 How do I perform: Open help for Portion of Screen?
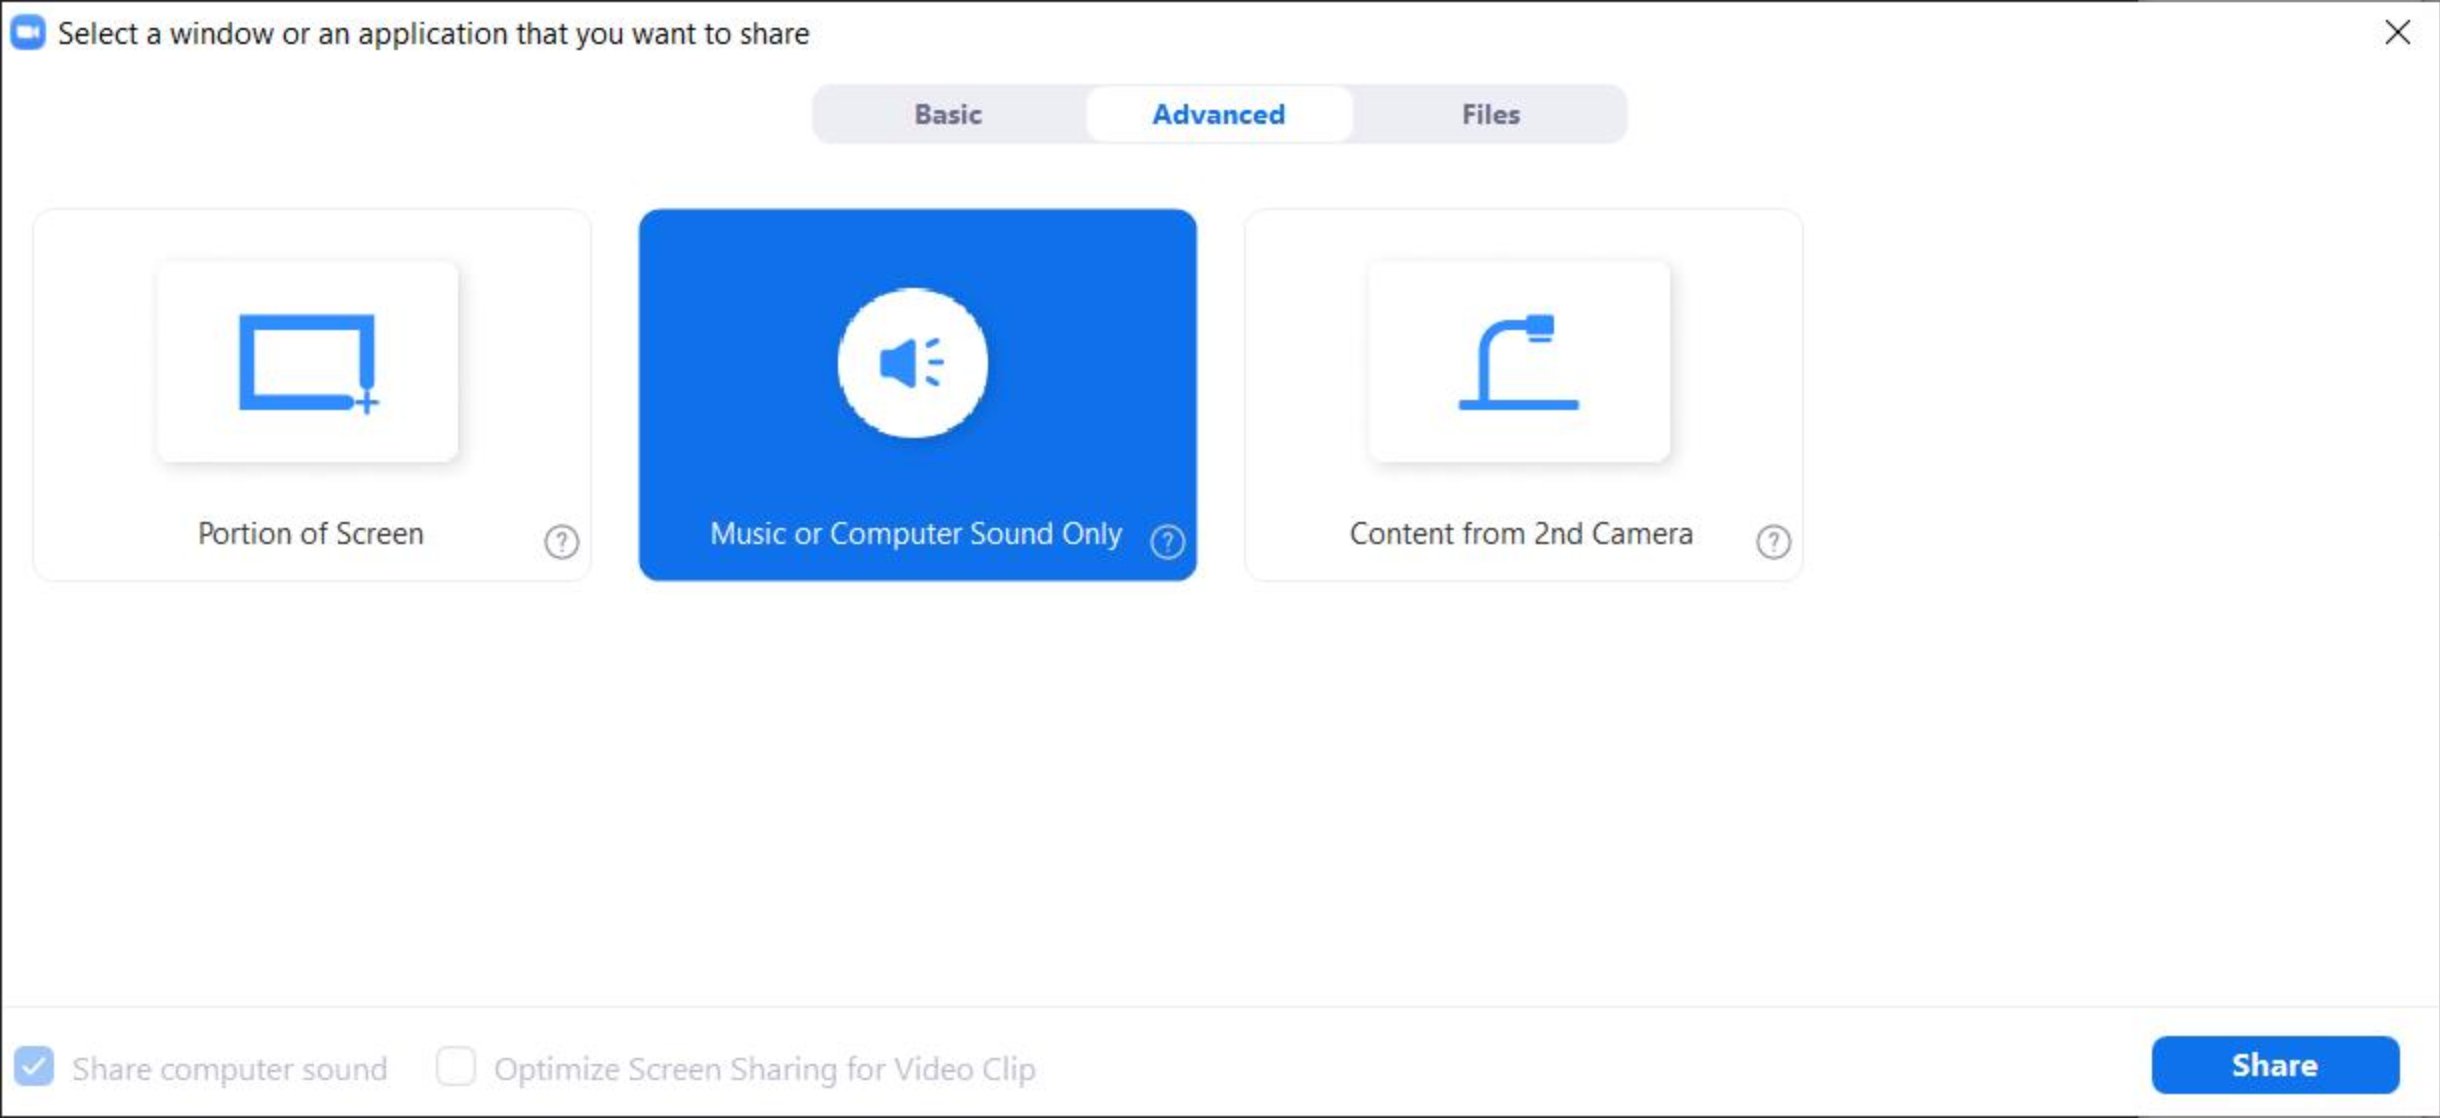click(561, 541)
